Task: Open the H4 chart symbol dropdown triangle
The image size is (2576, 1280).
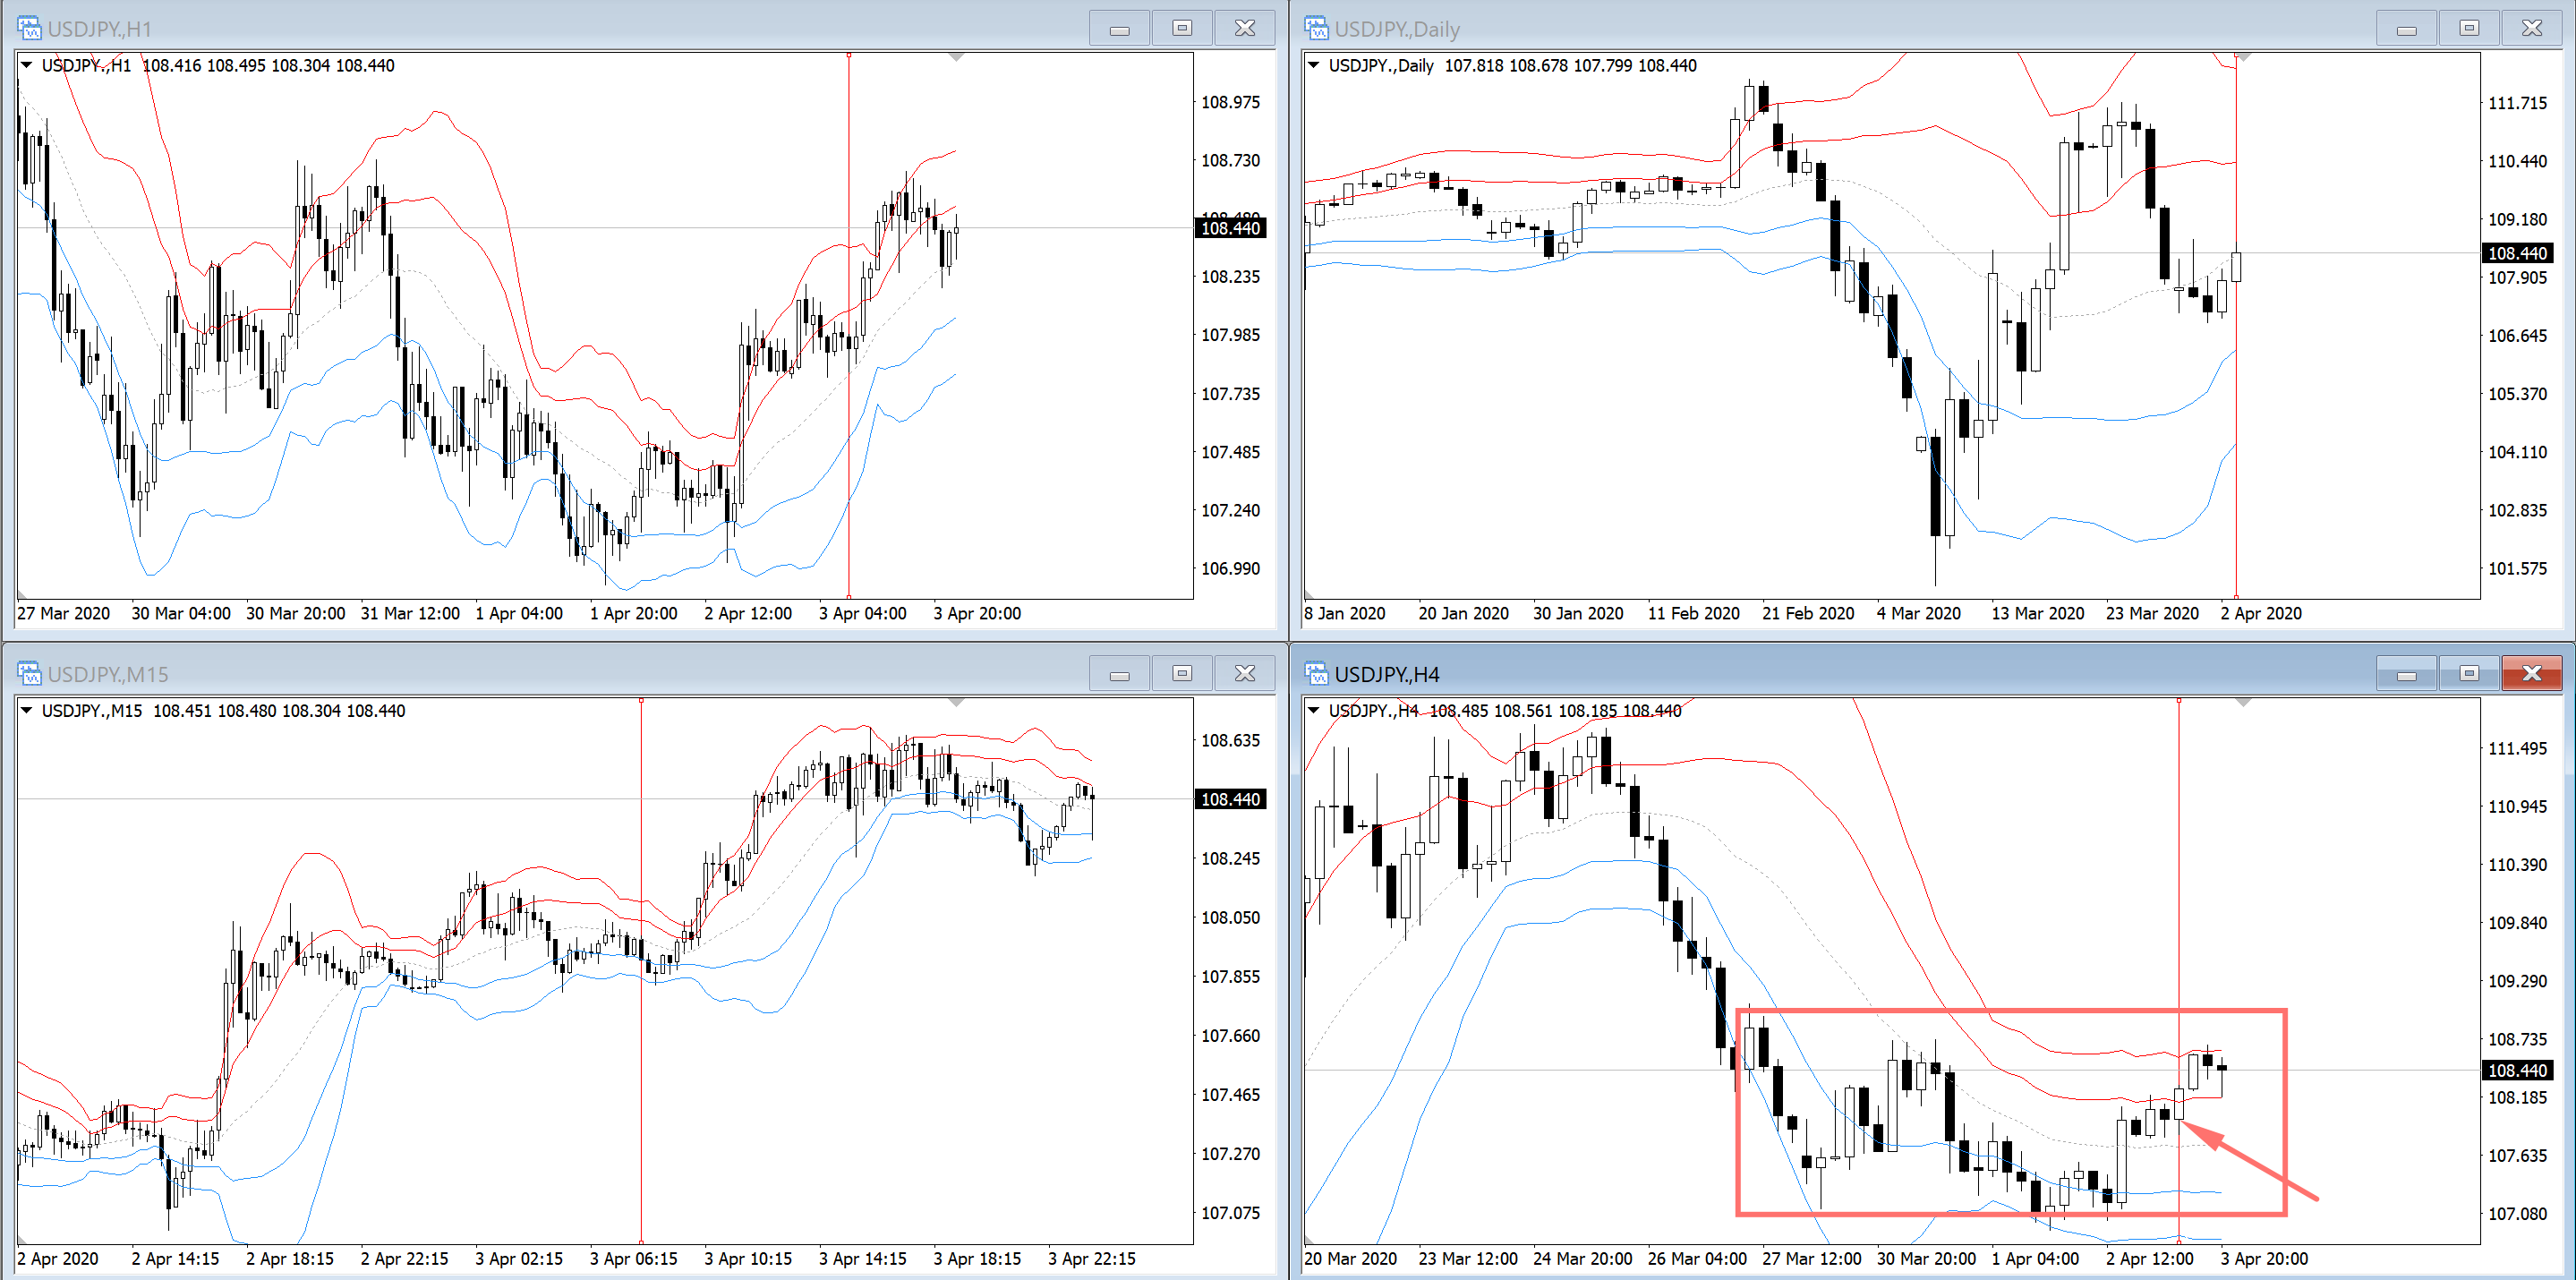Action: [x=1314, y=710]
